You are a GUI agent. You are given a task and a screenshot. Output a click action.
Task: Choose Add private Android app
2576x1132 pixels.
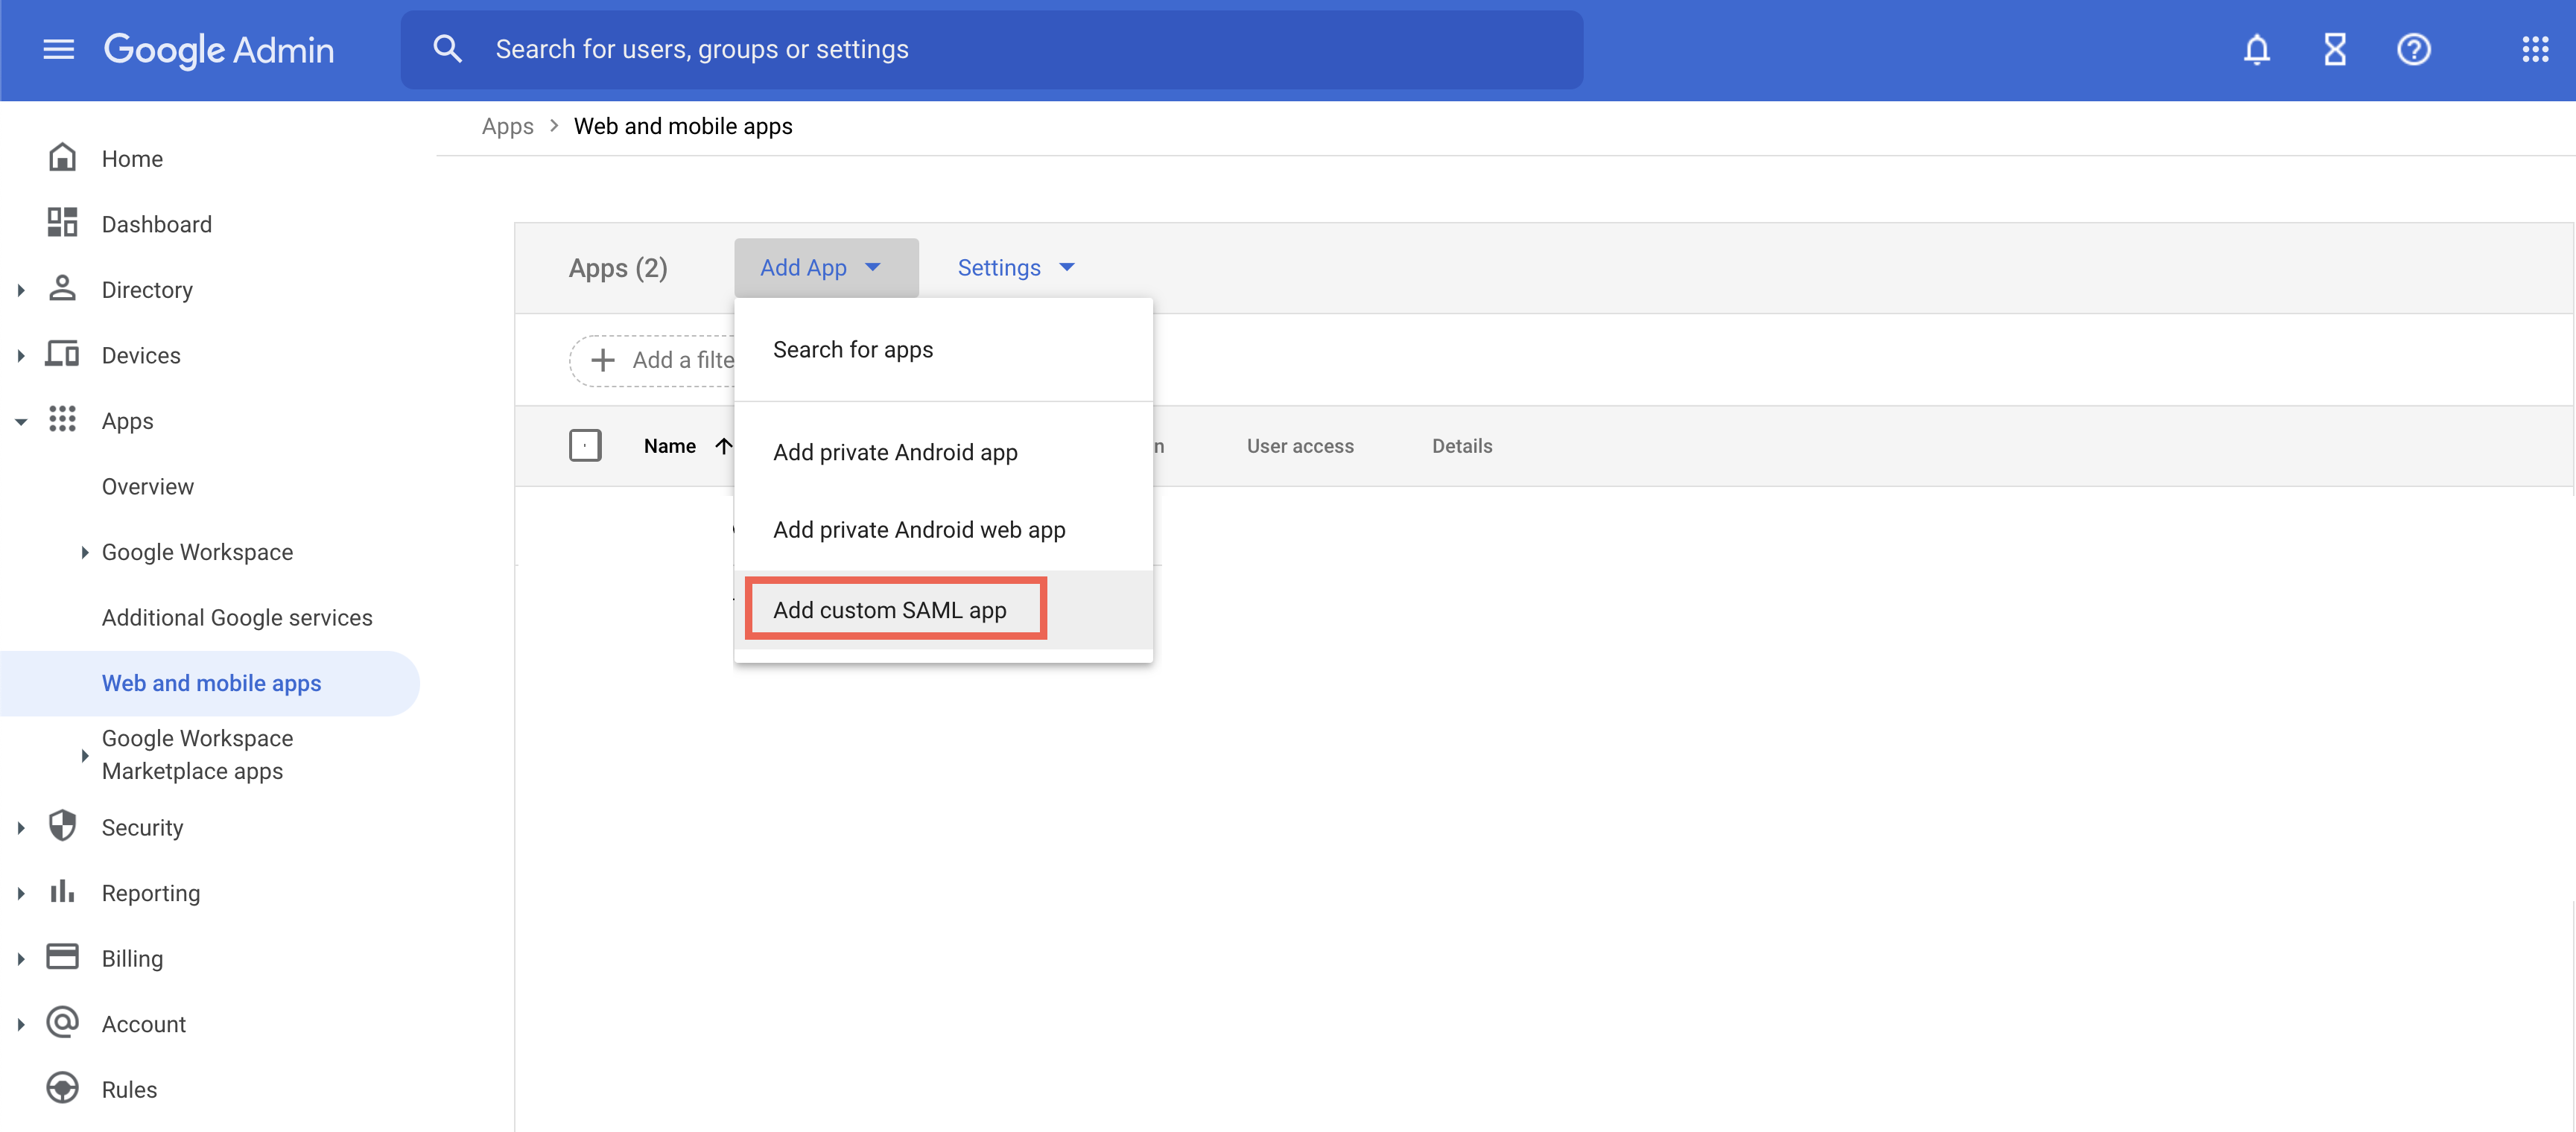click(x=943, y=452)
